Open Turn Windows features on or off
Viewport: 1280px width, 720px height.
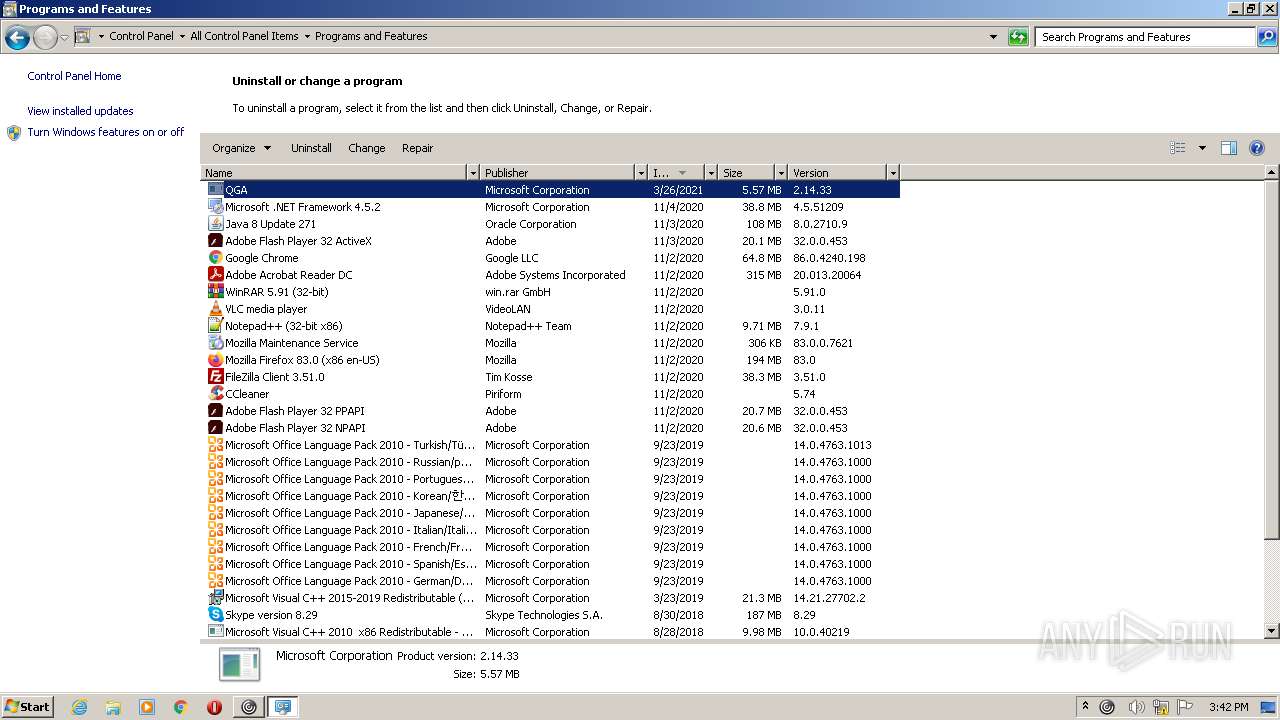pos(105,132)
